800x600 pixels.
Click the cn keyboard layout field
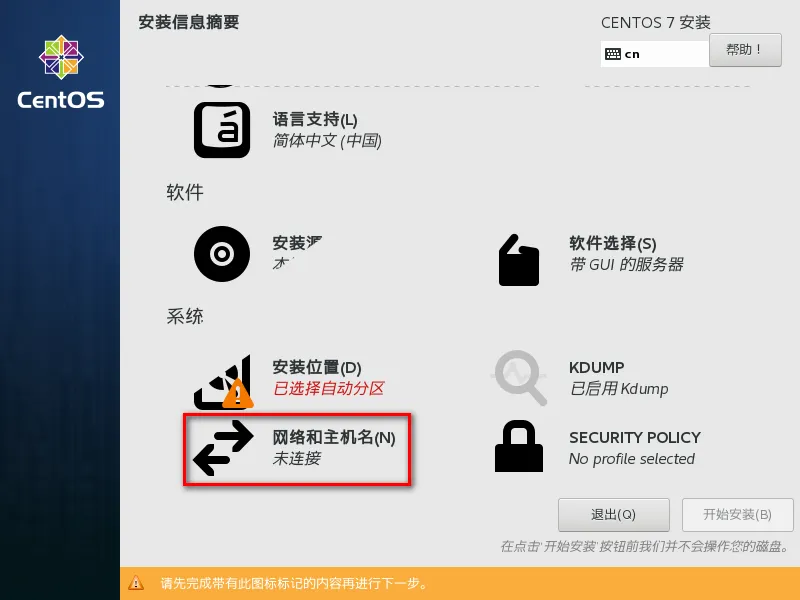point(655,54)
